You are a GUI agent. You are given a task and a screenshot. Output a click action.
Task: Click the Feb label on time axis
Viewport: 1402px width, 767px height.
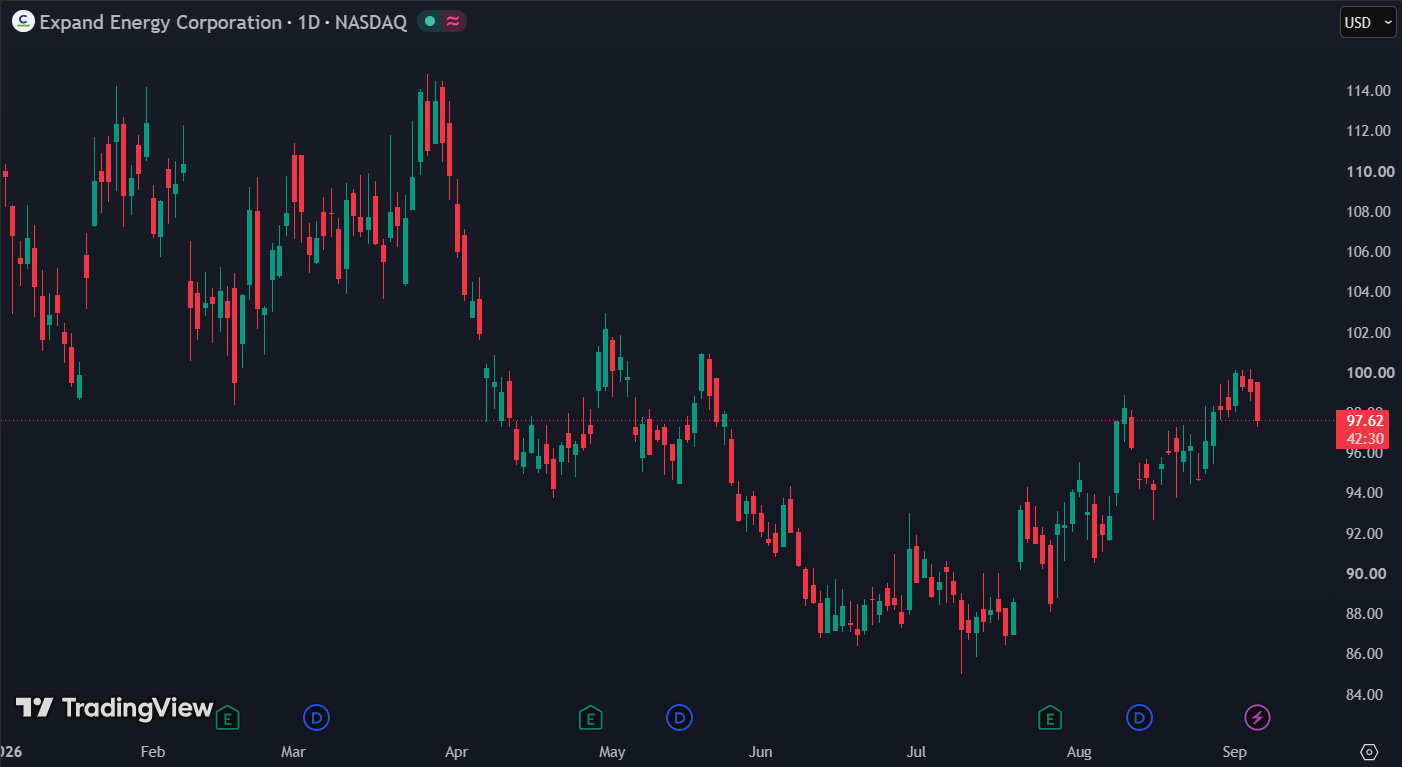153,752
